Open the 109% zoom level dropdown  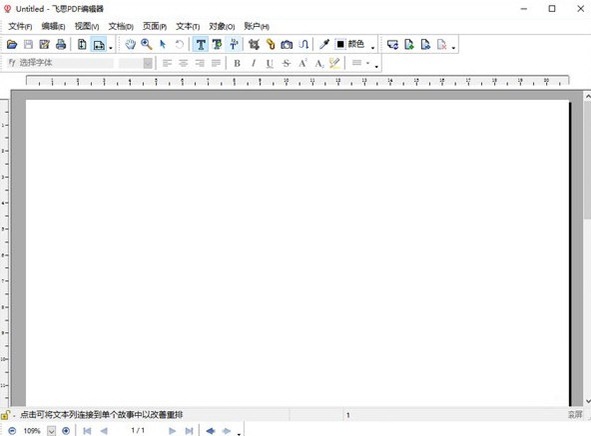52,430
